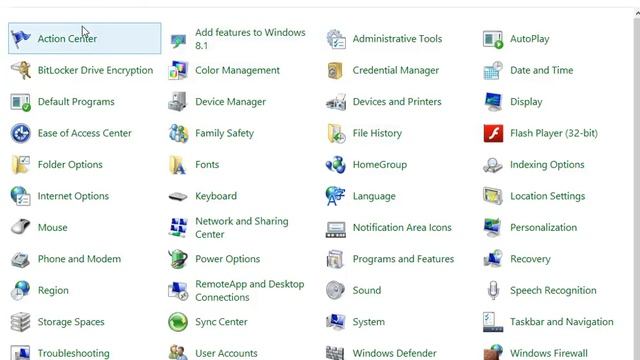Click the Location Settings icon
Screen dimensions: 640x360
click(x=493, y=196)
